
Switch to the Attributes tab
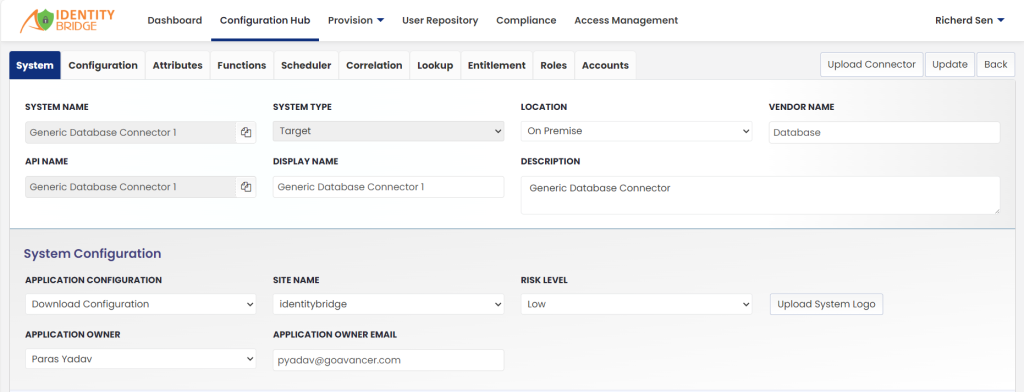pyautogui.click(x=178, y=65)
